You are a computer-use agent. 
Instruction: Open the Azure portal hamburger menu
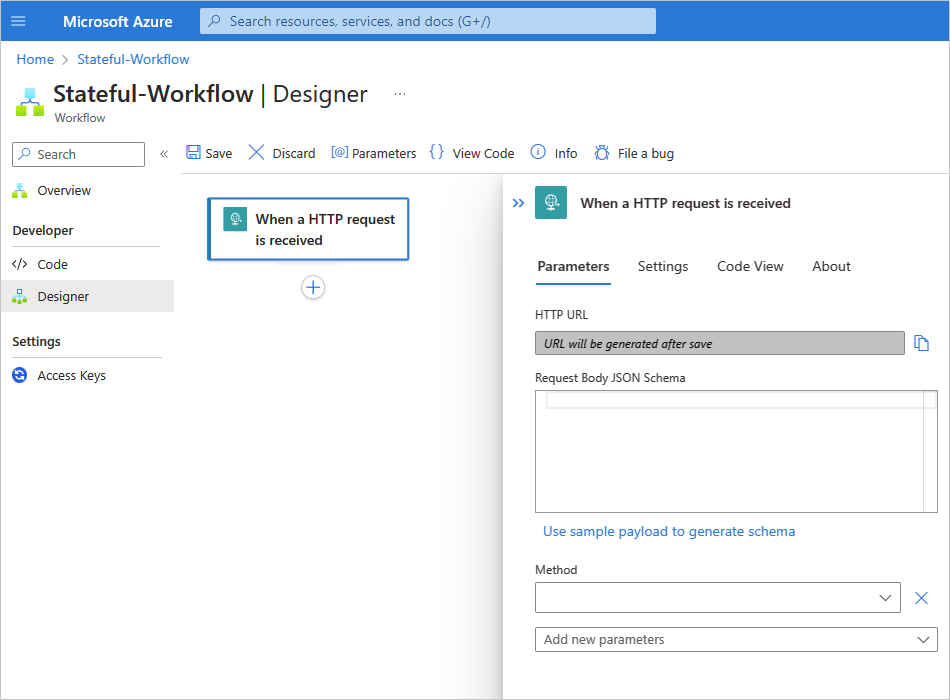pos(18,21)
